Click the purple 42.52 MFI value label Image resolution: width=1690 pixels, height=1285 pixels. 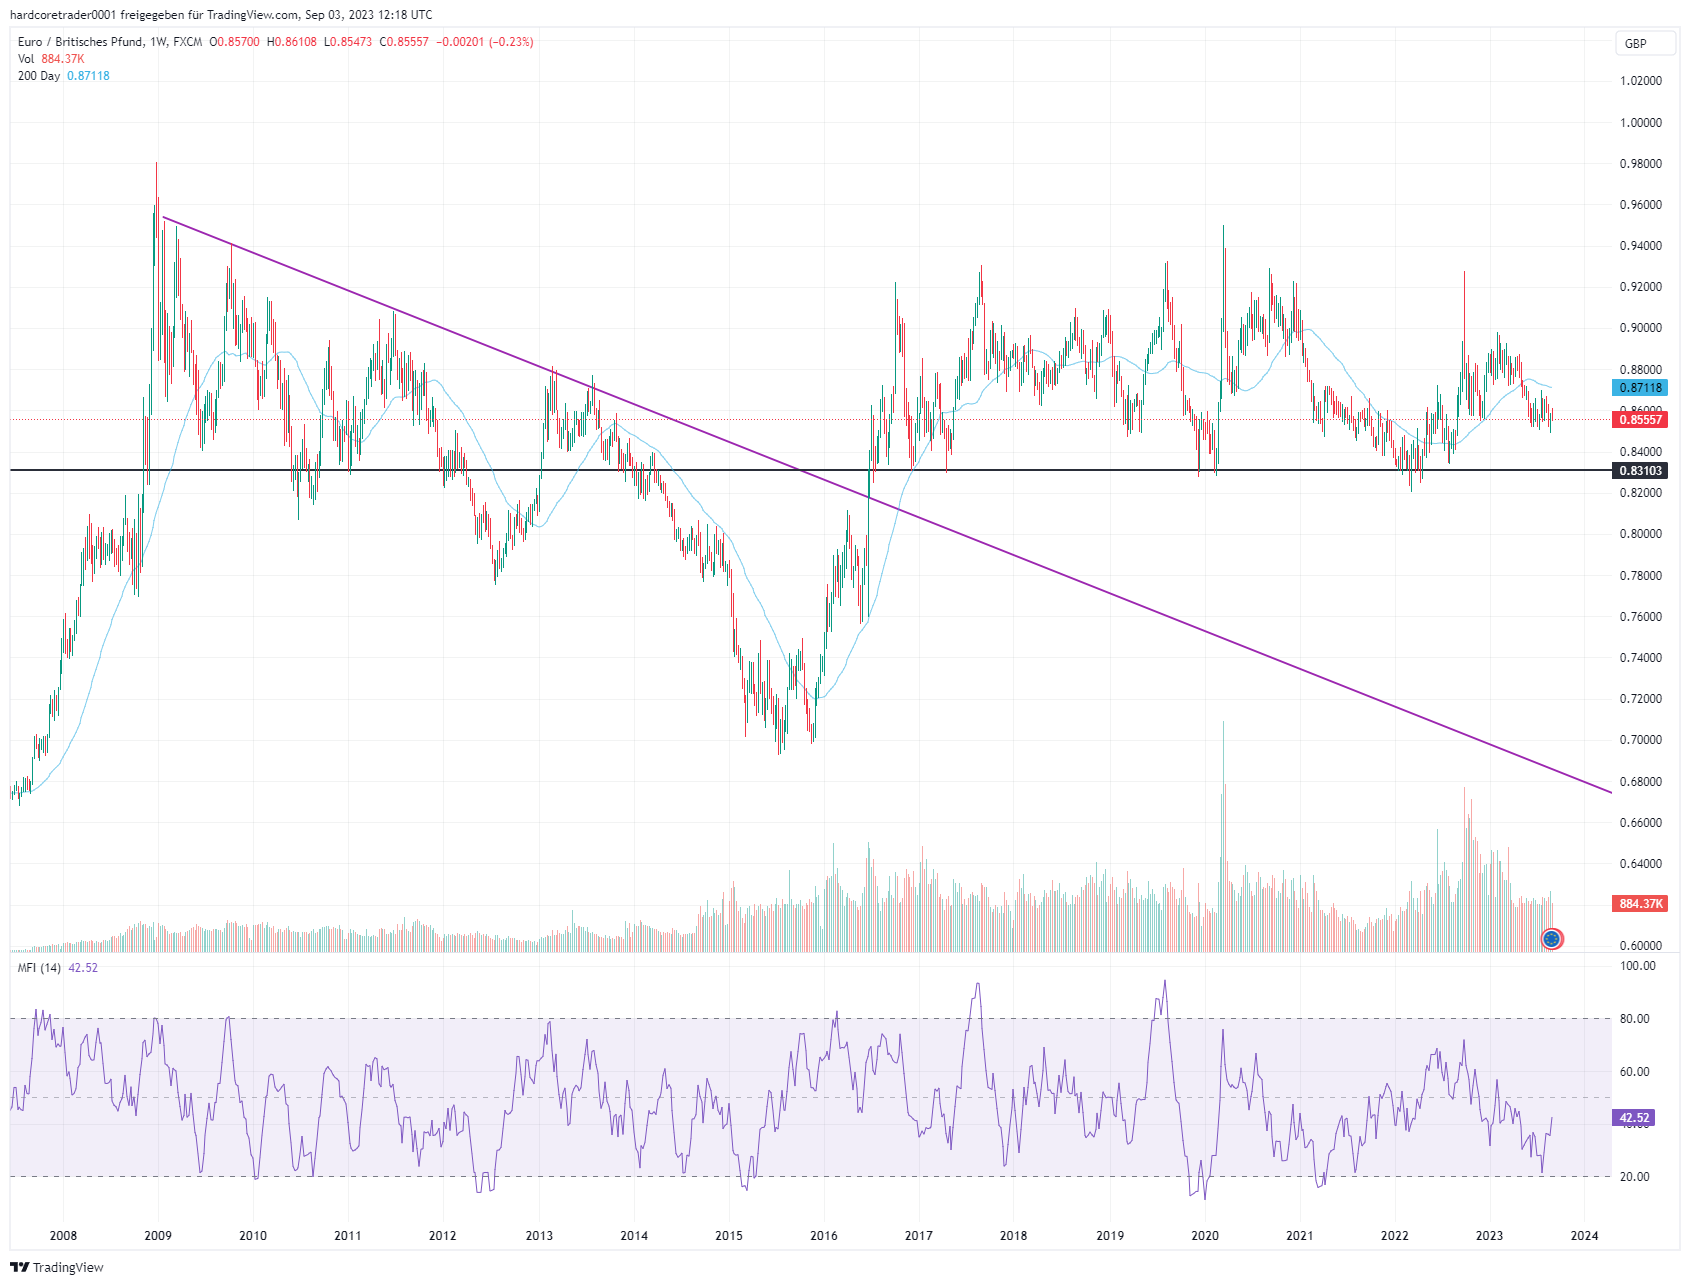tap(1634, 1118)
